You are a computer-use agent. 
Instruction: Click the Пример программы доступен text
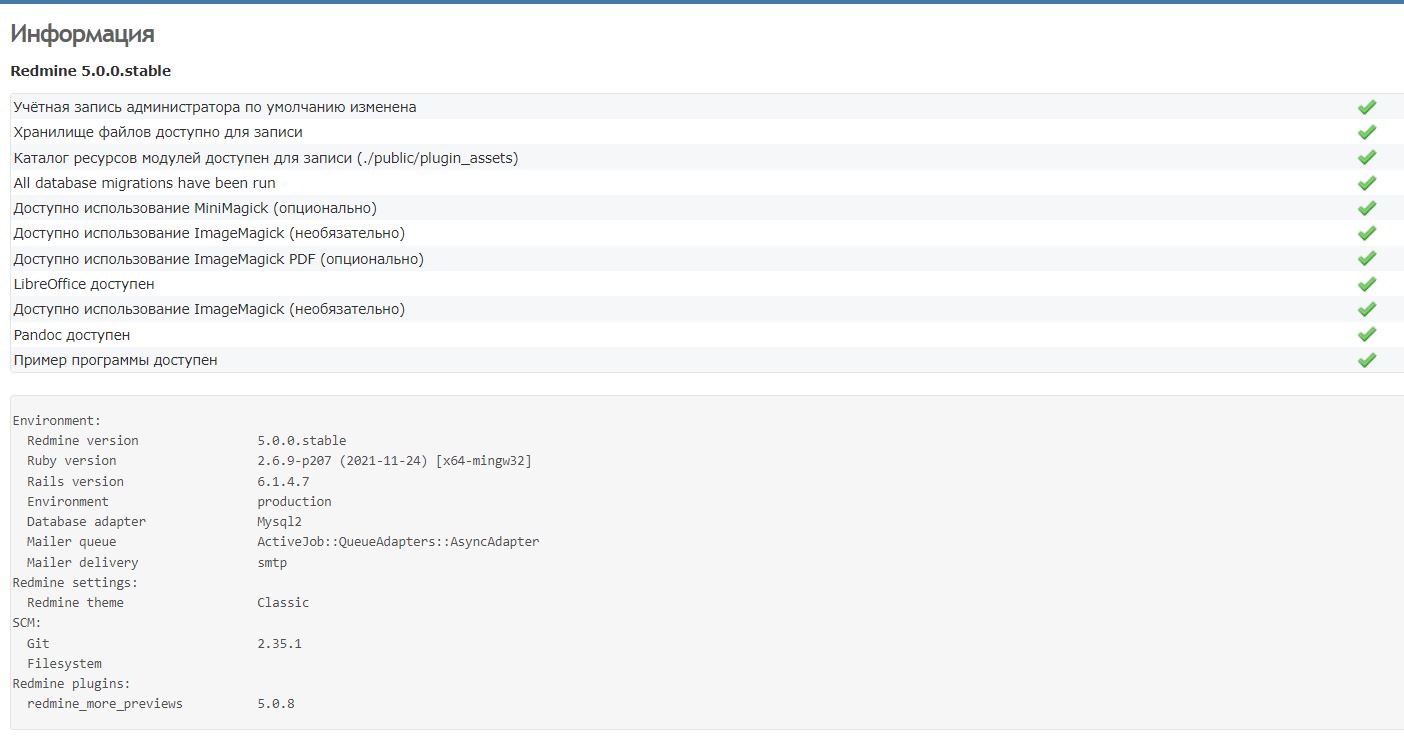[x=115, y=360]
